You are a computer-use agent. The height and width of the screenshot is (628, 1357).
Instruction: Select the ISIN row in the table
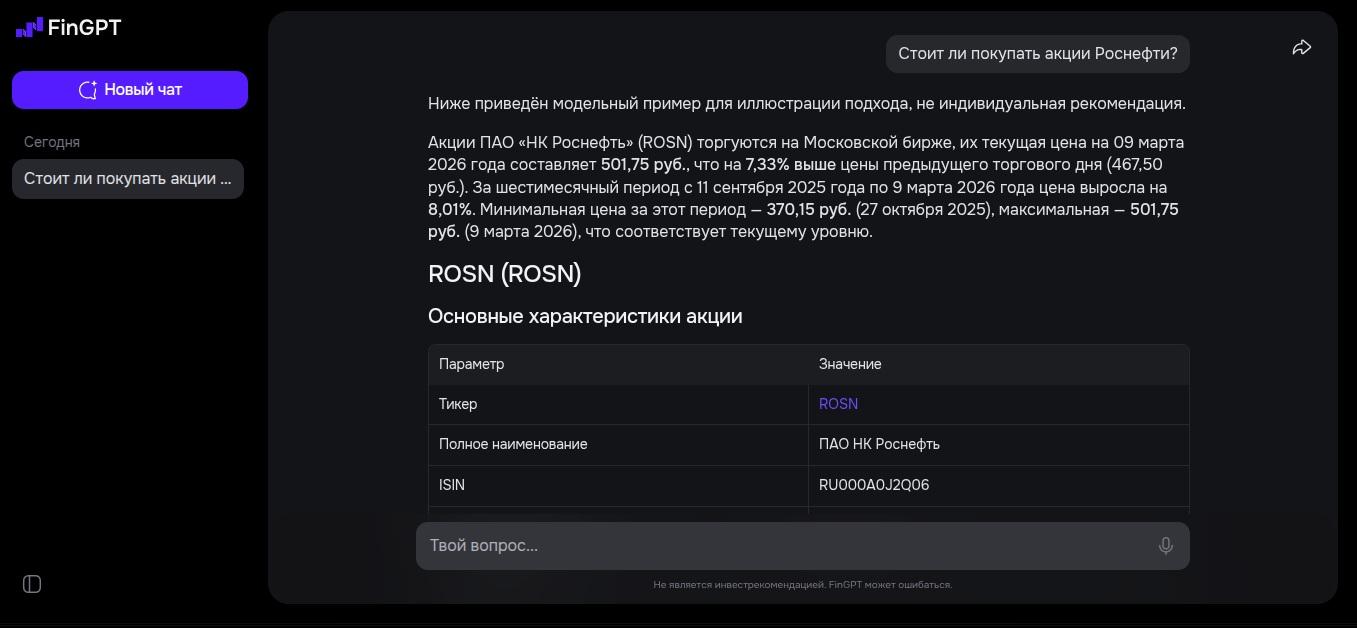click(452, 484)
